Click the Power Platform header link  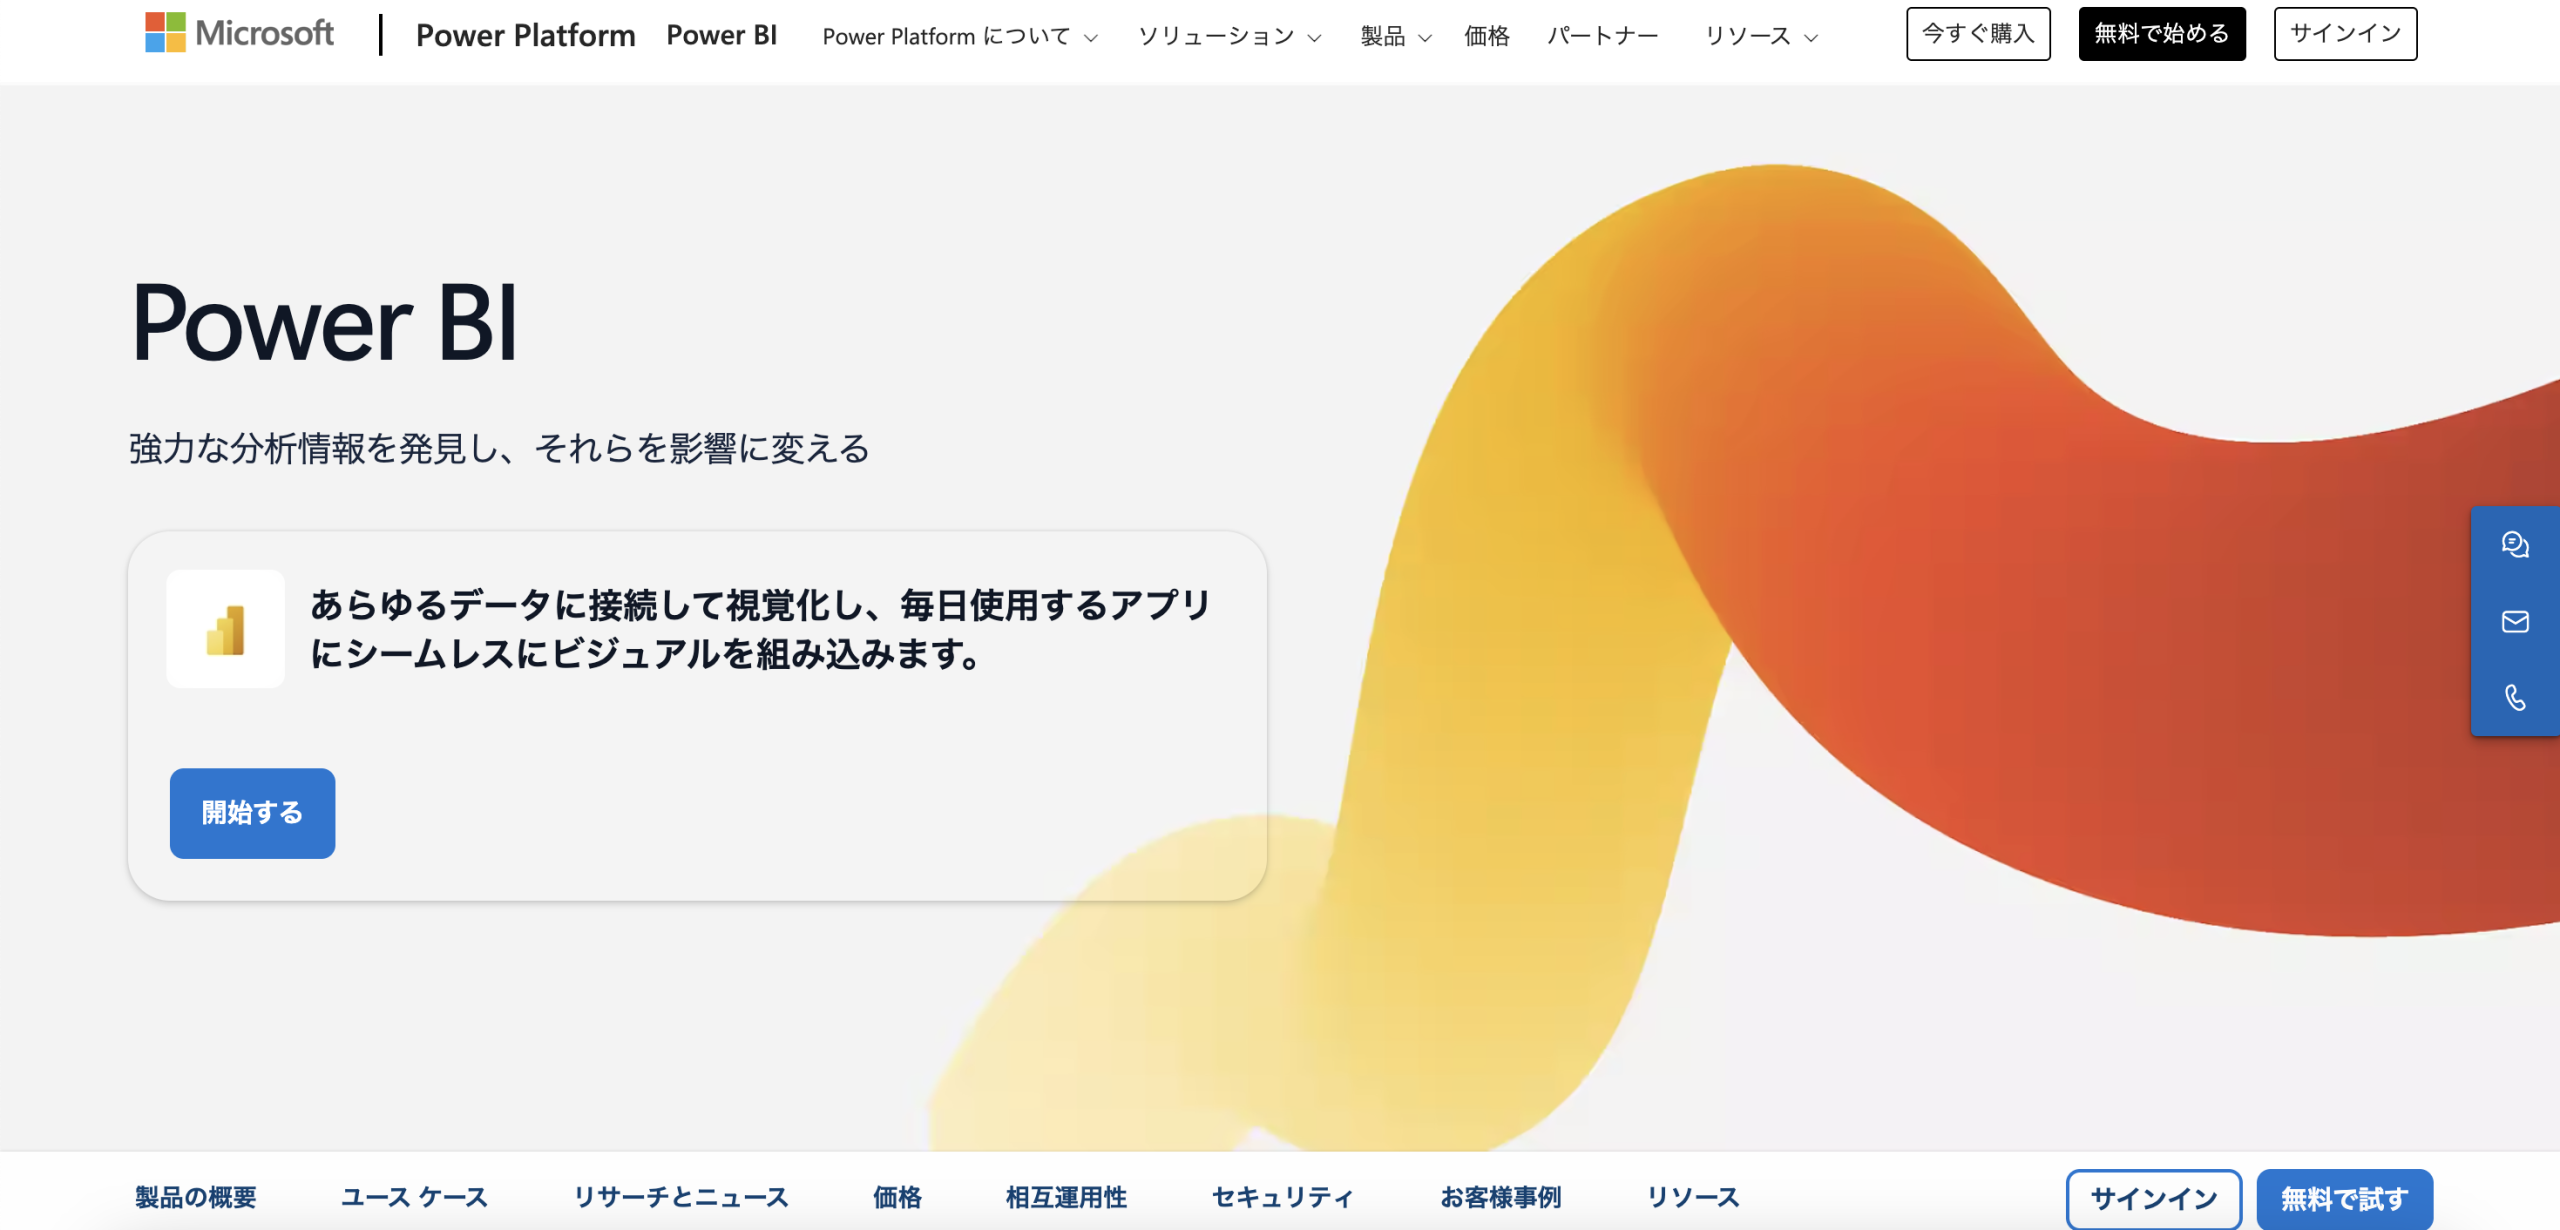click(x=525, y=35)
